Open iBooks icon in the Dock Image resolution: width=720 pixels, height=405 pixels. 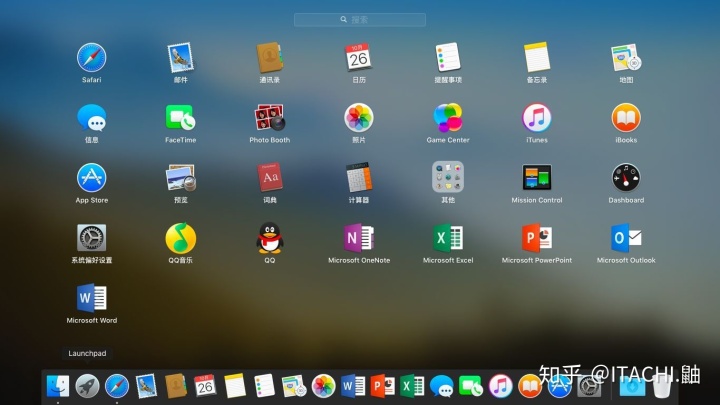[529, 386]
